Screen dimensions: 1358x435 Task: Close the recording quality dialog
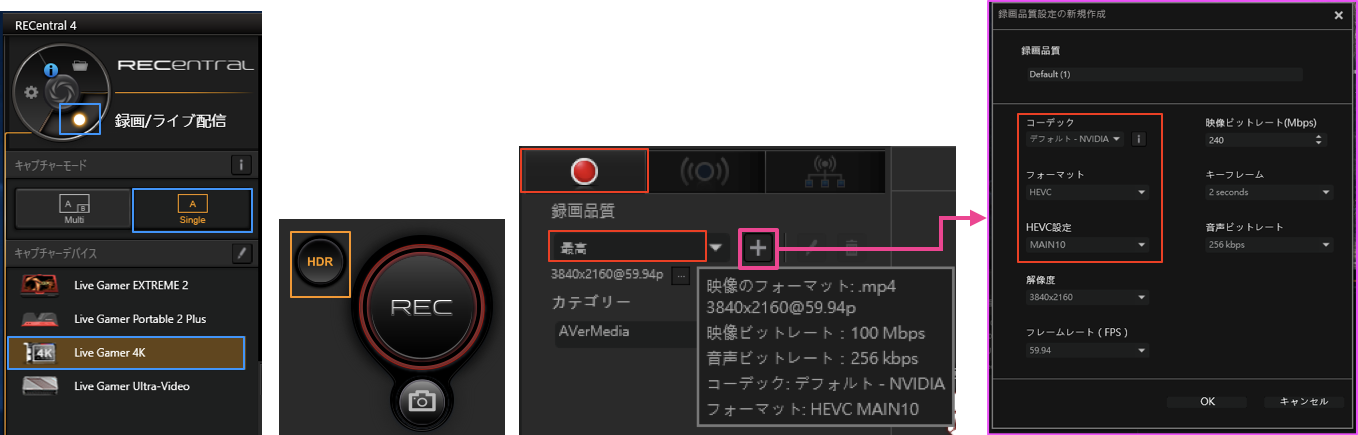(1338, 15)
